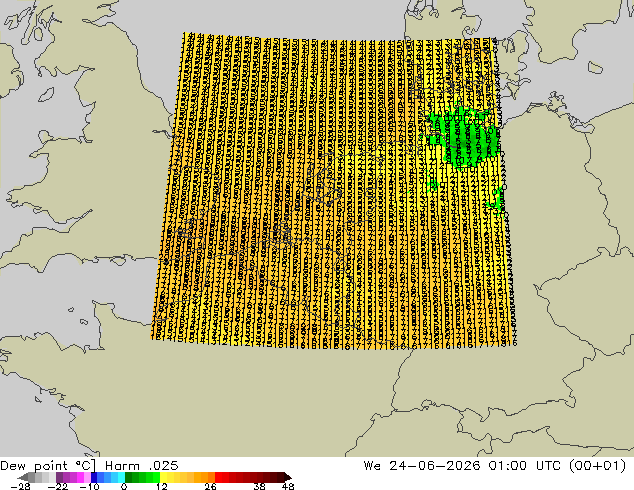Click the dark right arrow of the color scale
634x490 pixels.
[288, 477]
